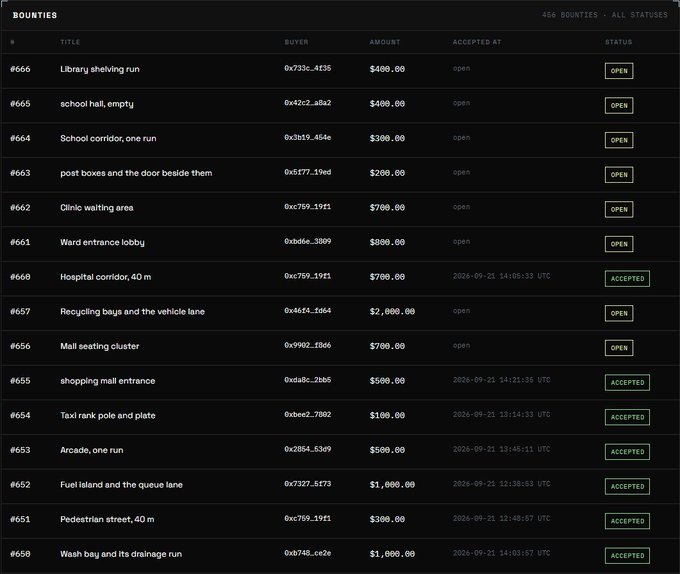Click buyer address 0x5f77…19ed

click(x=307, y=172)
